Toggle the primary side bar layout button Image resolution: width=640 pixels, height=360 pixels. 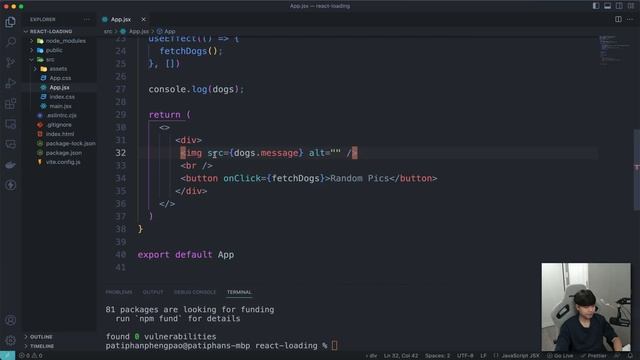tap(596, 6)
